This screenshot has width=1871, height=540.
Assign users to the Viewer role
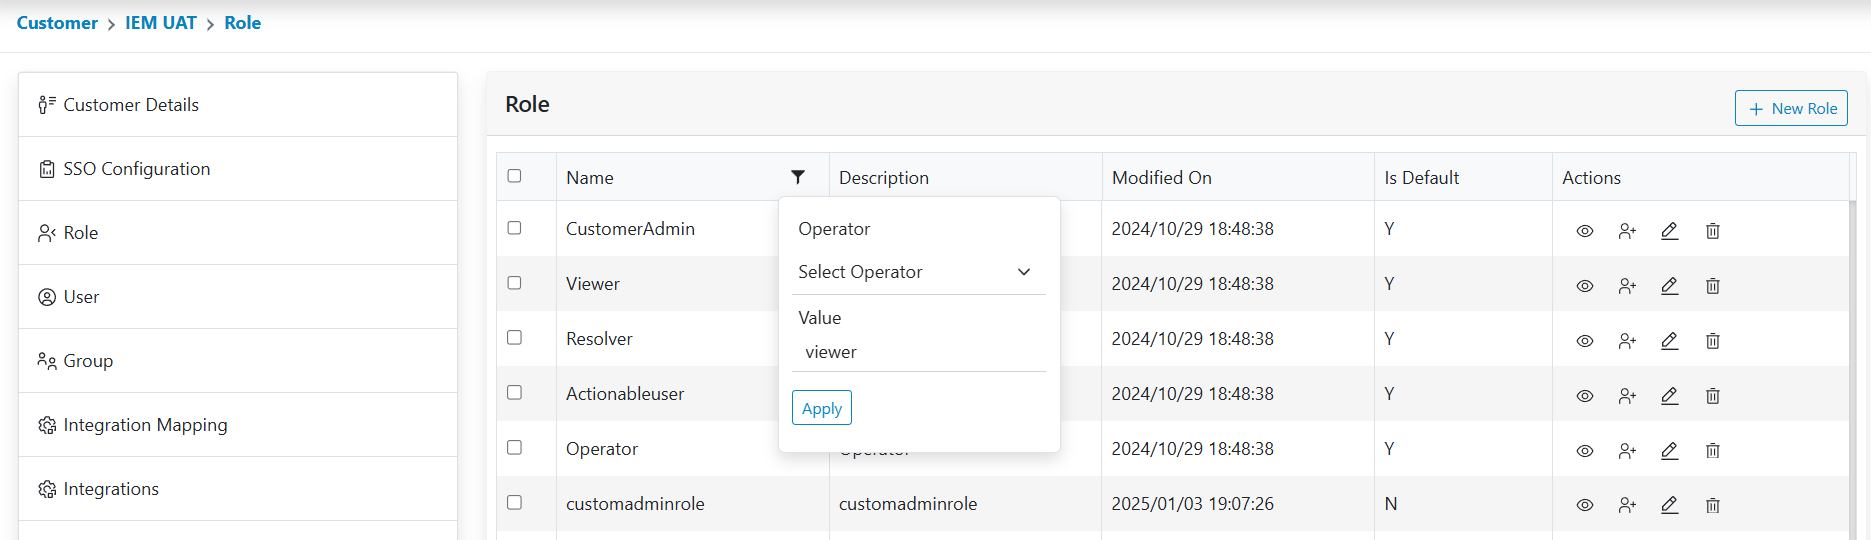point(1627,286)
